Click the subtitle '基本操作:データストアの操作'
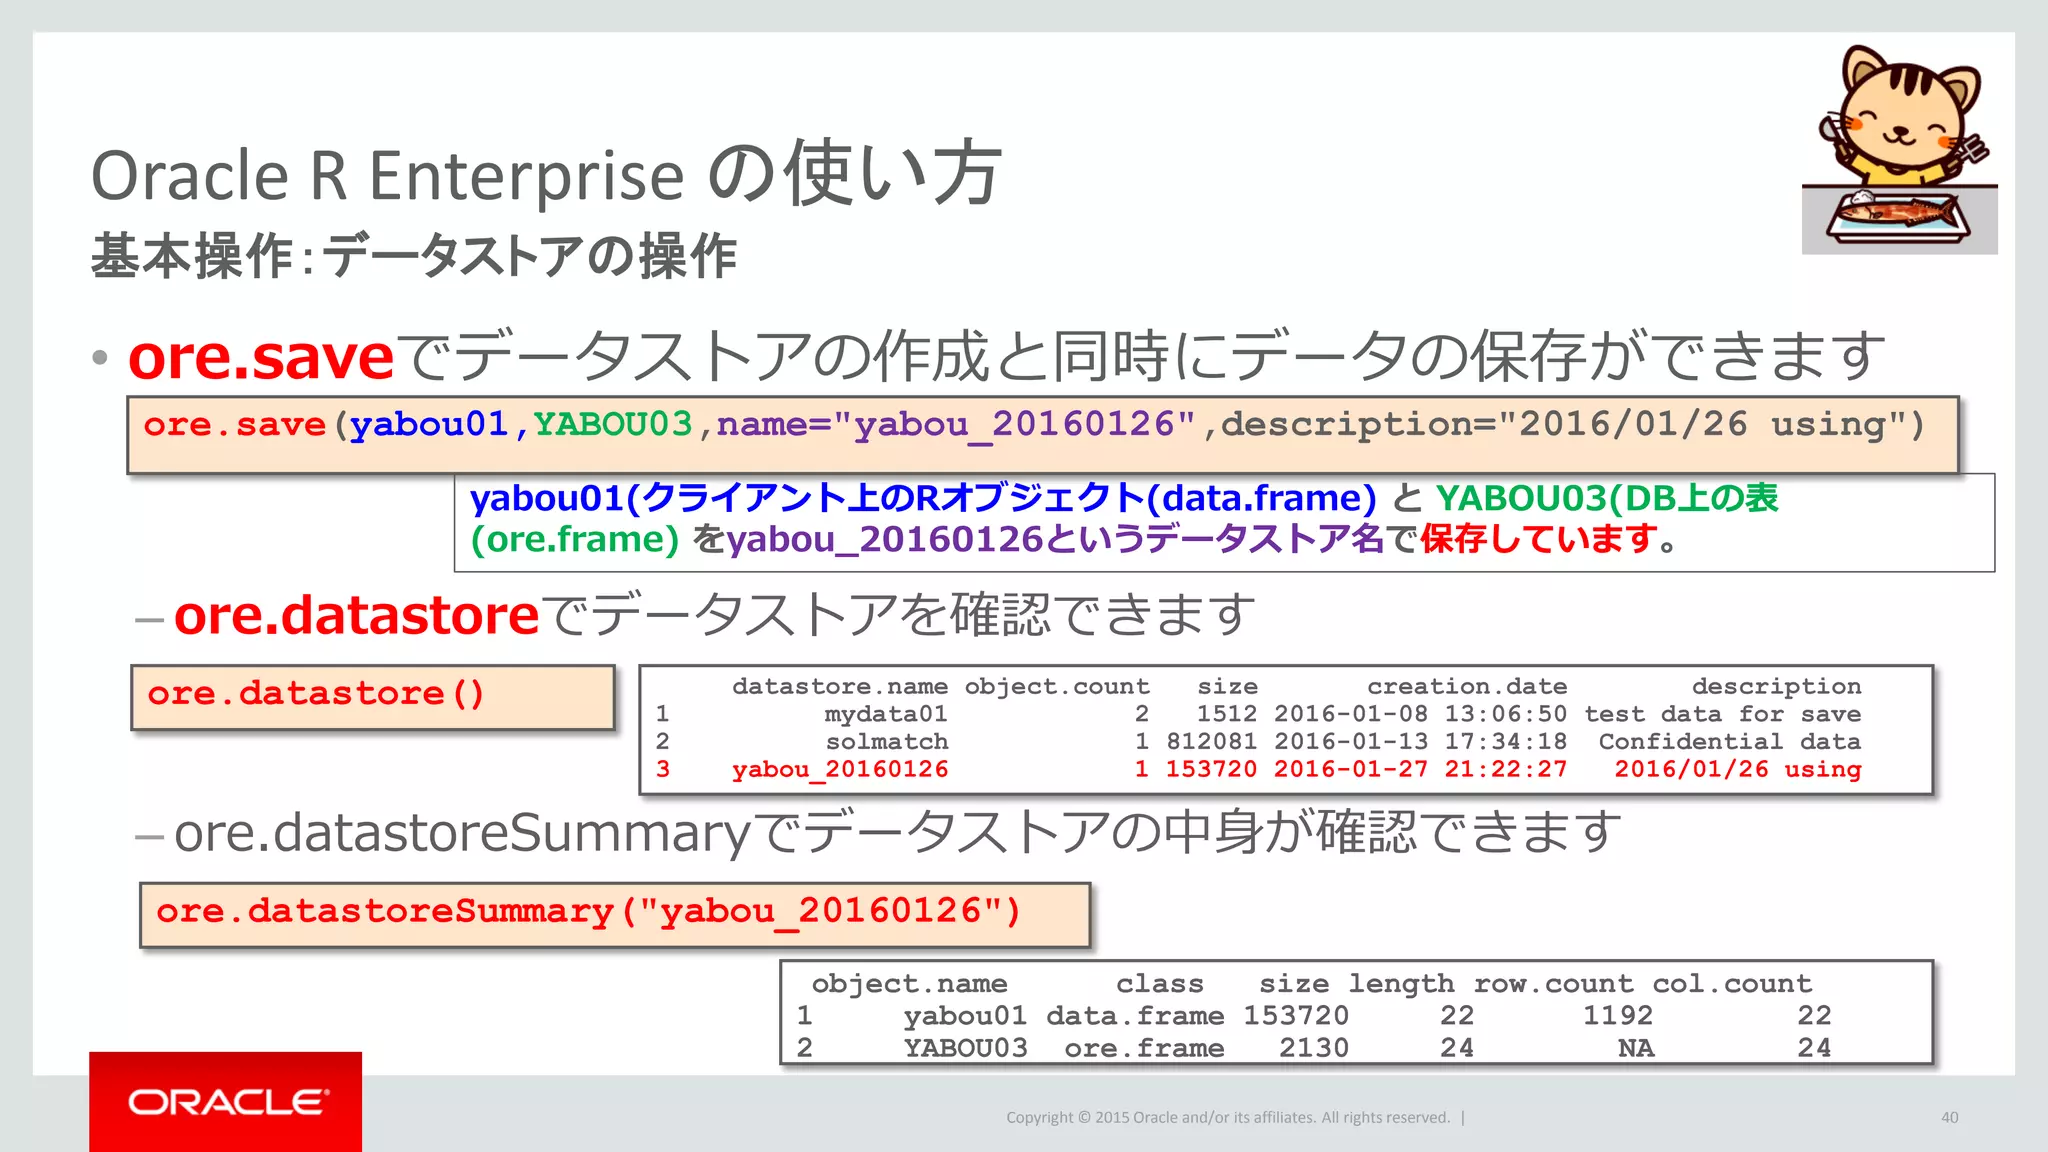 click(414, 256)
